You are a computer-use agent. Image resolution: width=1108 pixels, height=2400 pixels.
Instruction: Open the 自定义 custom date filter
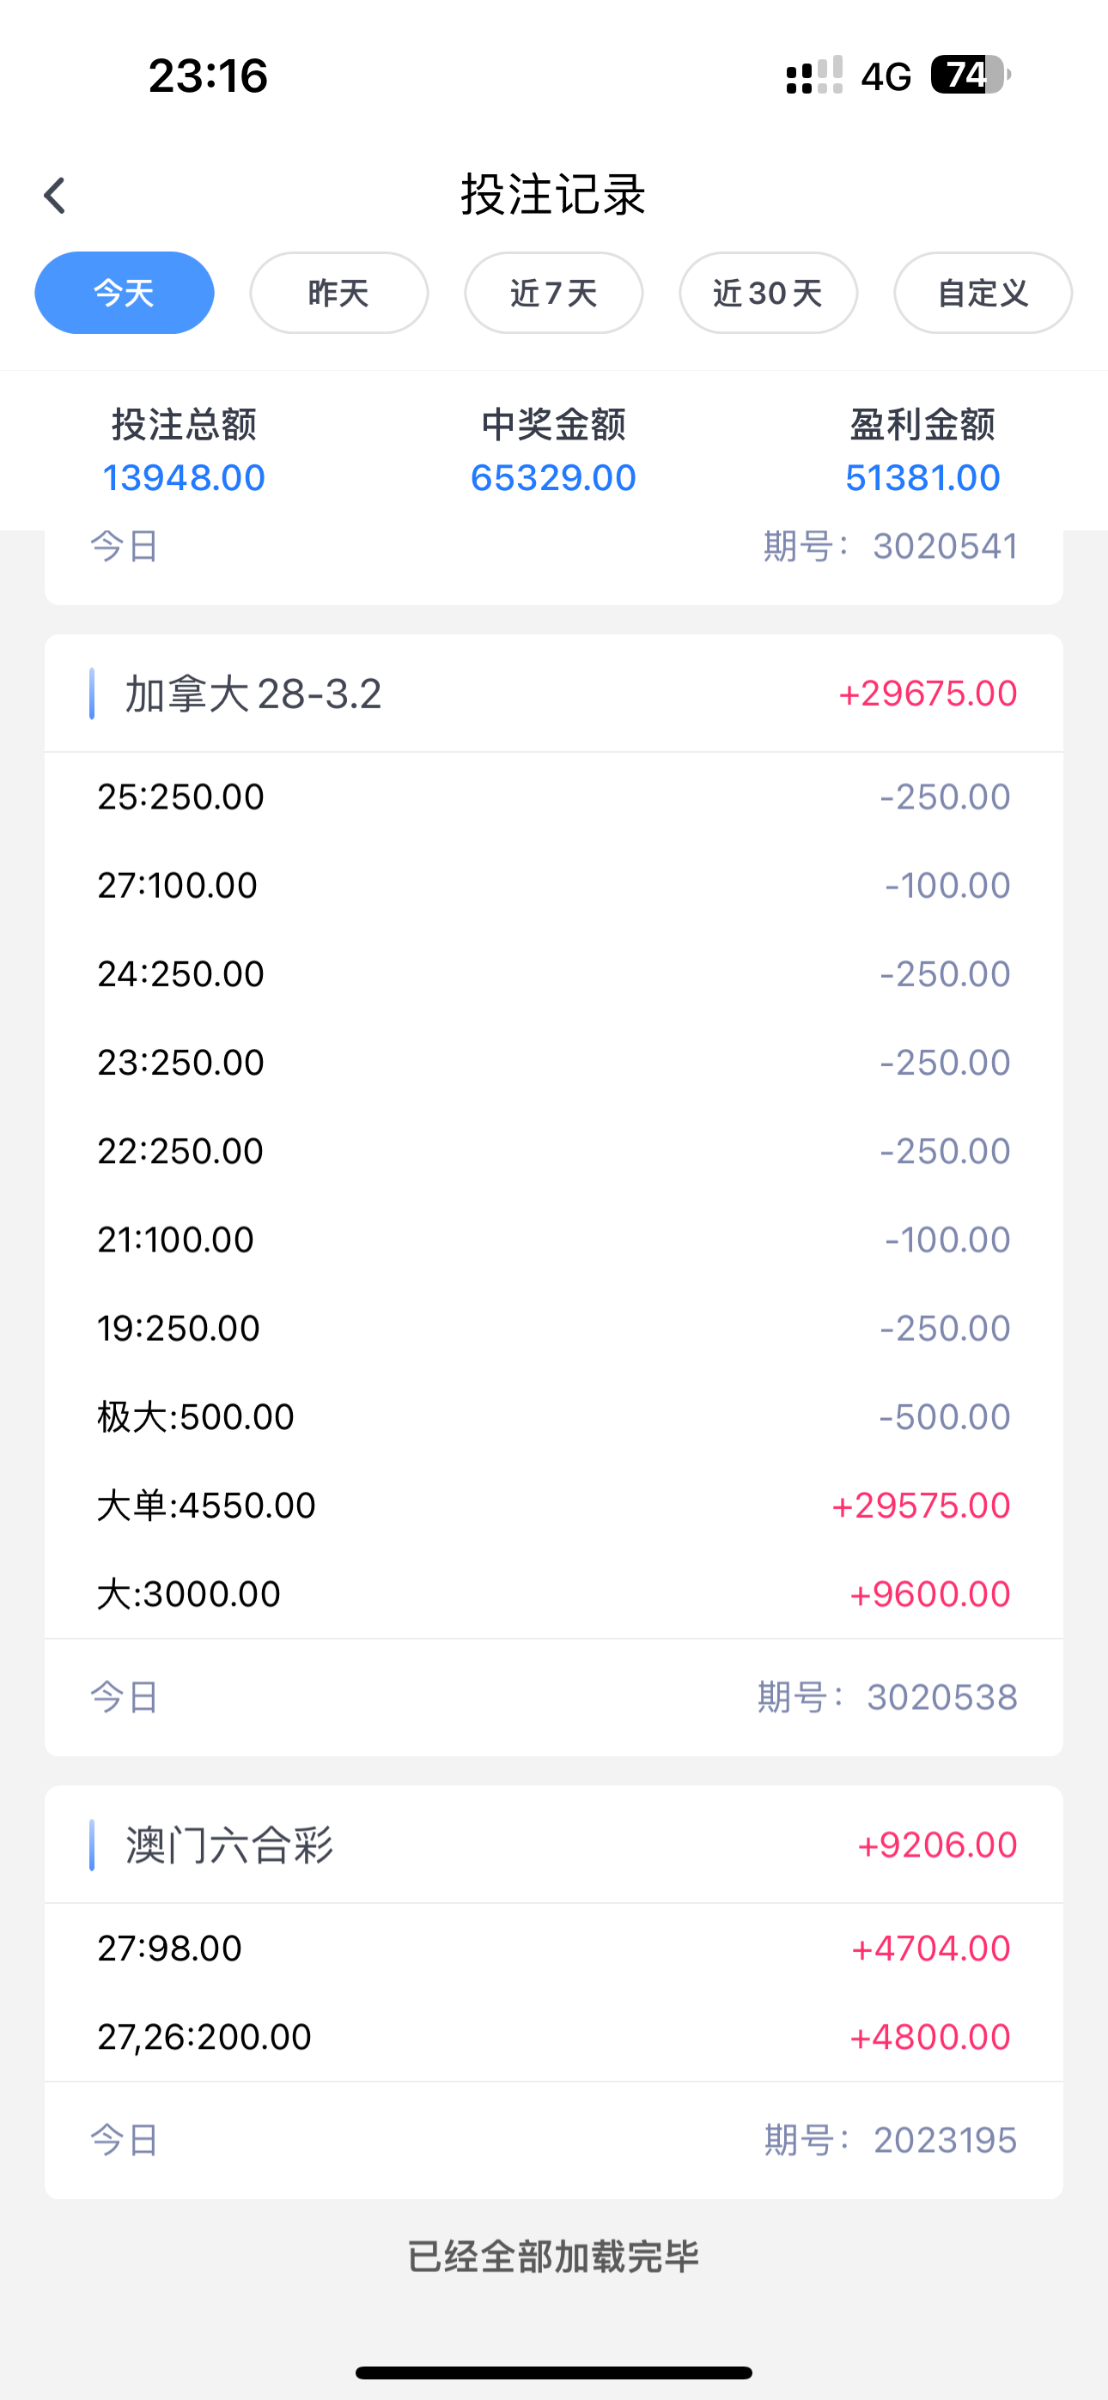(x=982, y=293)
